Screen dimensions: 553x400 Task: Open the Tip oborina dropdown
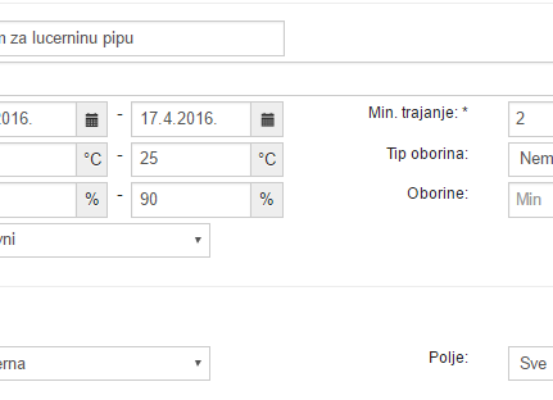[530, 159]
